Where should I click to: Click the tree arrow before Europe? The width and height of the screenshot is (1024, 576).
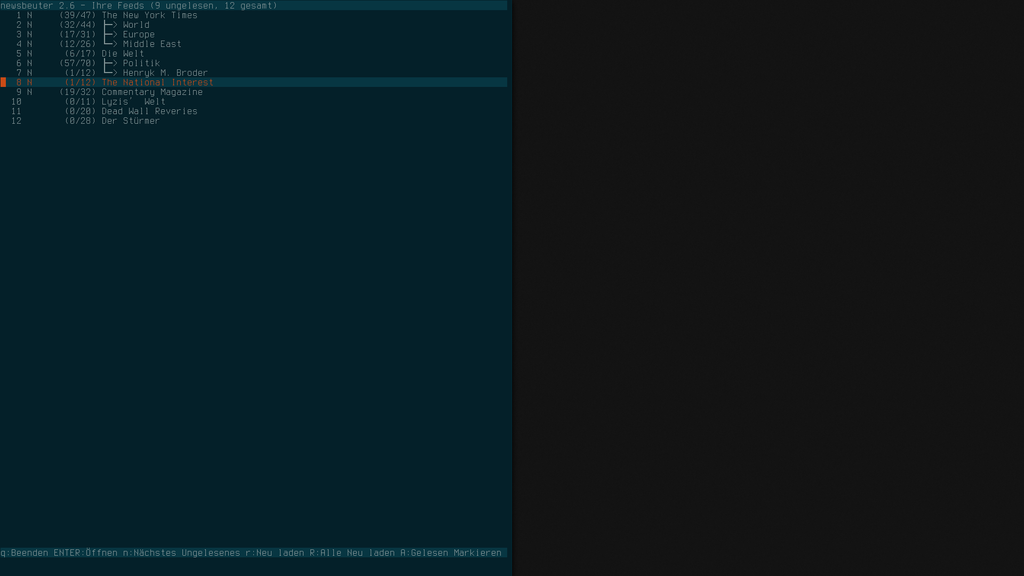tap(110, 35)
